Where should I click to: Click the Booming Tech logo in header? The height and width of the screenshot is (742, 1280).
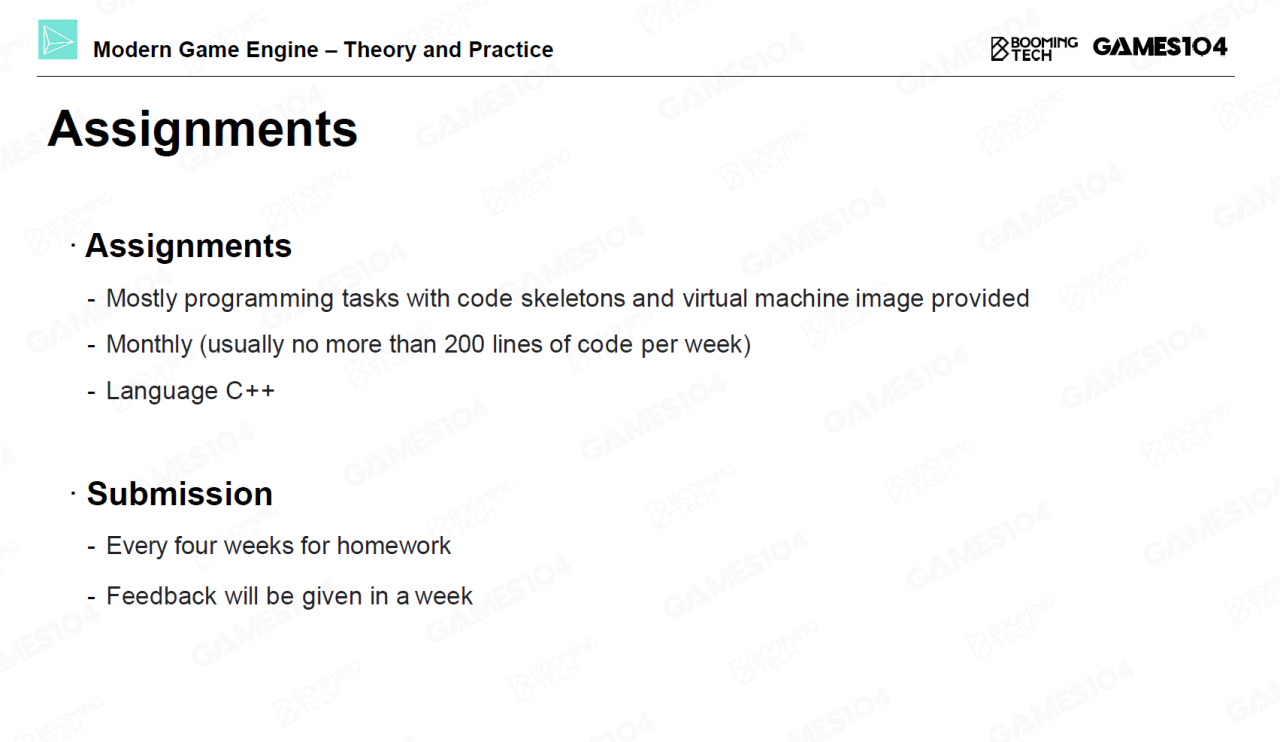[x=1034, y=48]
